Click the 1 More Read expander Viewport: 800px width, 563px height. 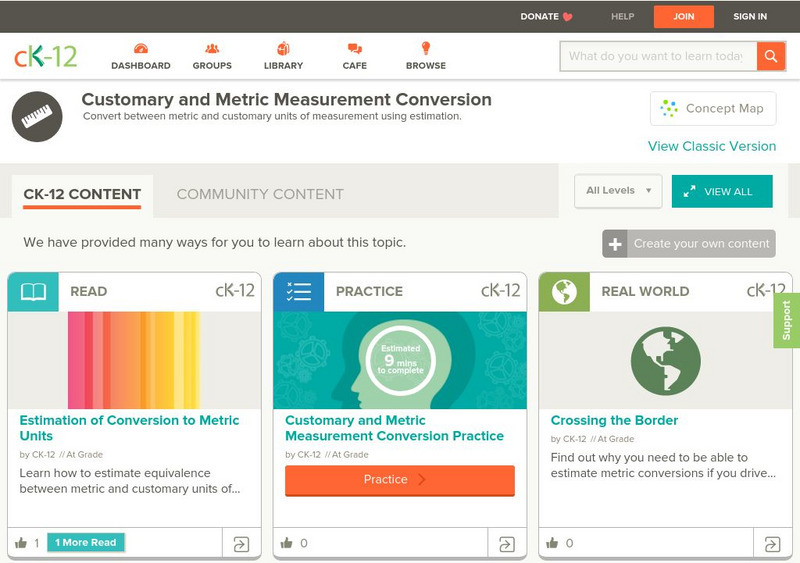(x=86, y=542)
